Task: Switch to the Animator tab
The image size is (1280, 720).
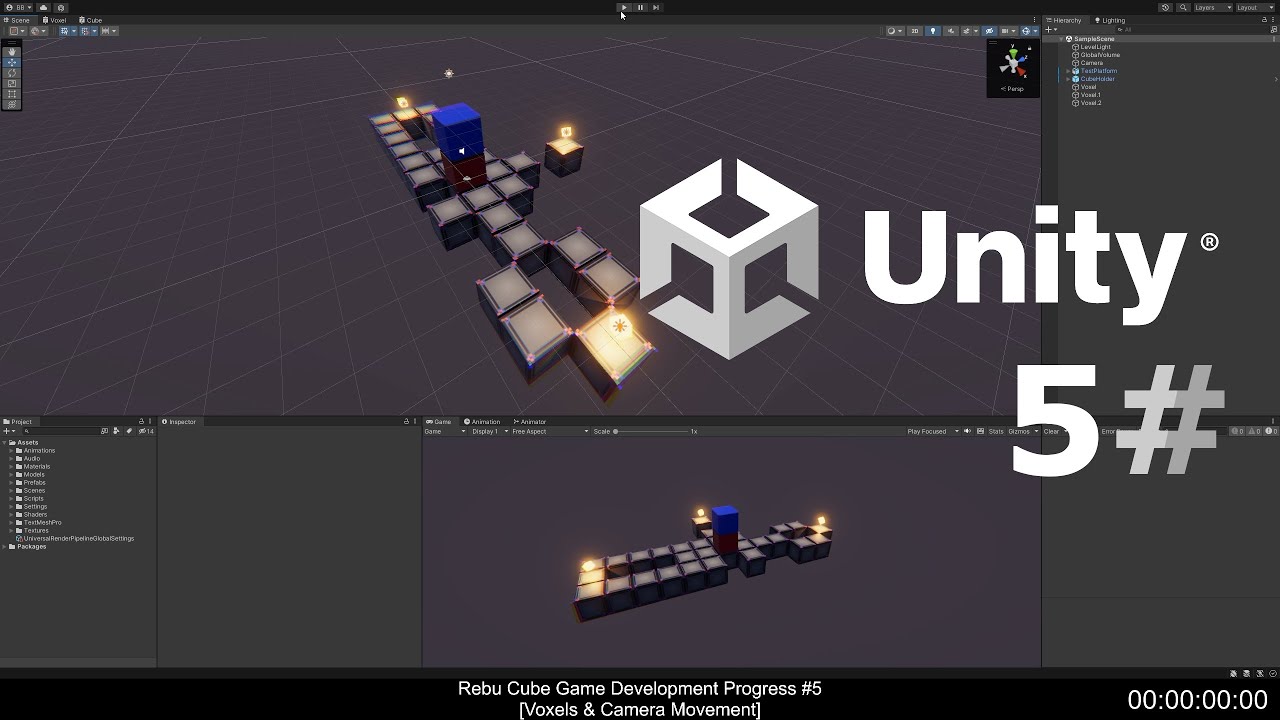Action: [x=530, y=422]
